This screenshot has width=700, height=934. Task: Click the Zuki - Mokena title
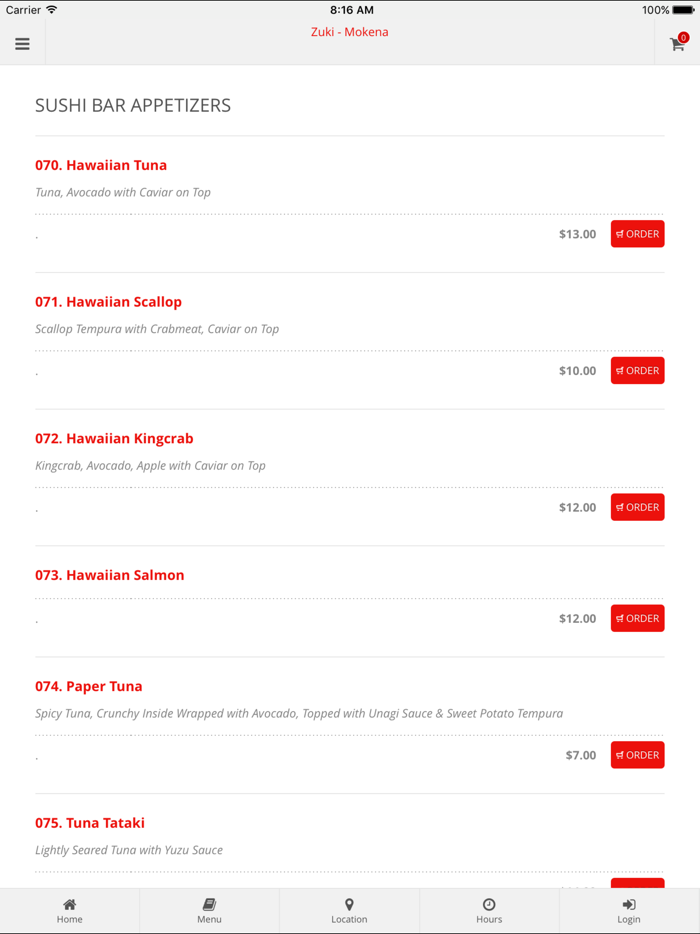(349, 31)
